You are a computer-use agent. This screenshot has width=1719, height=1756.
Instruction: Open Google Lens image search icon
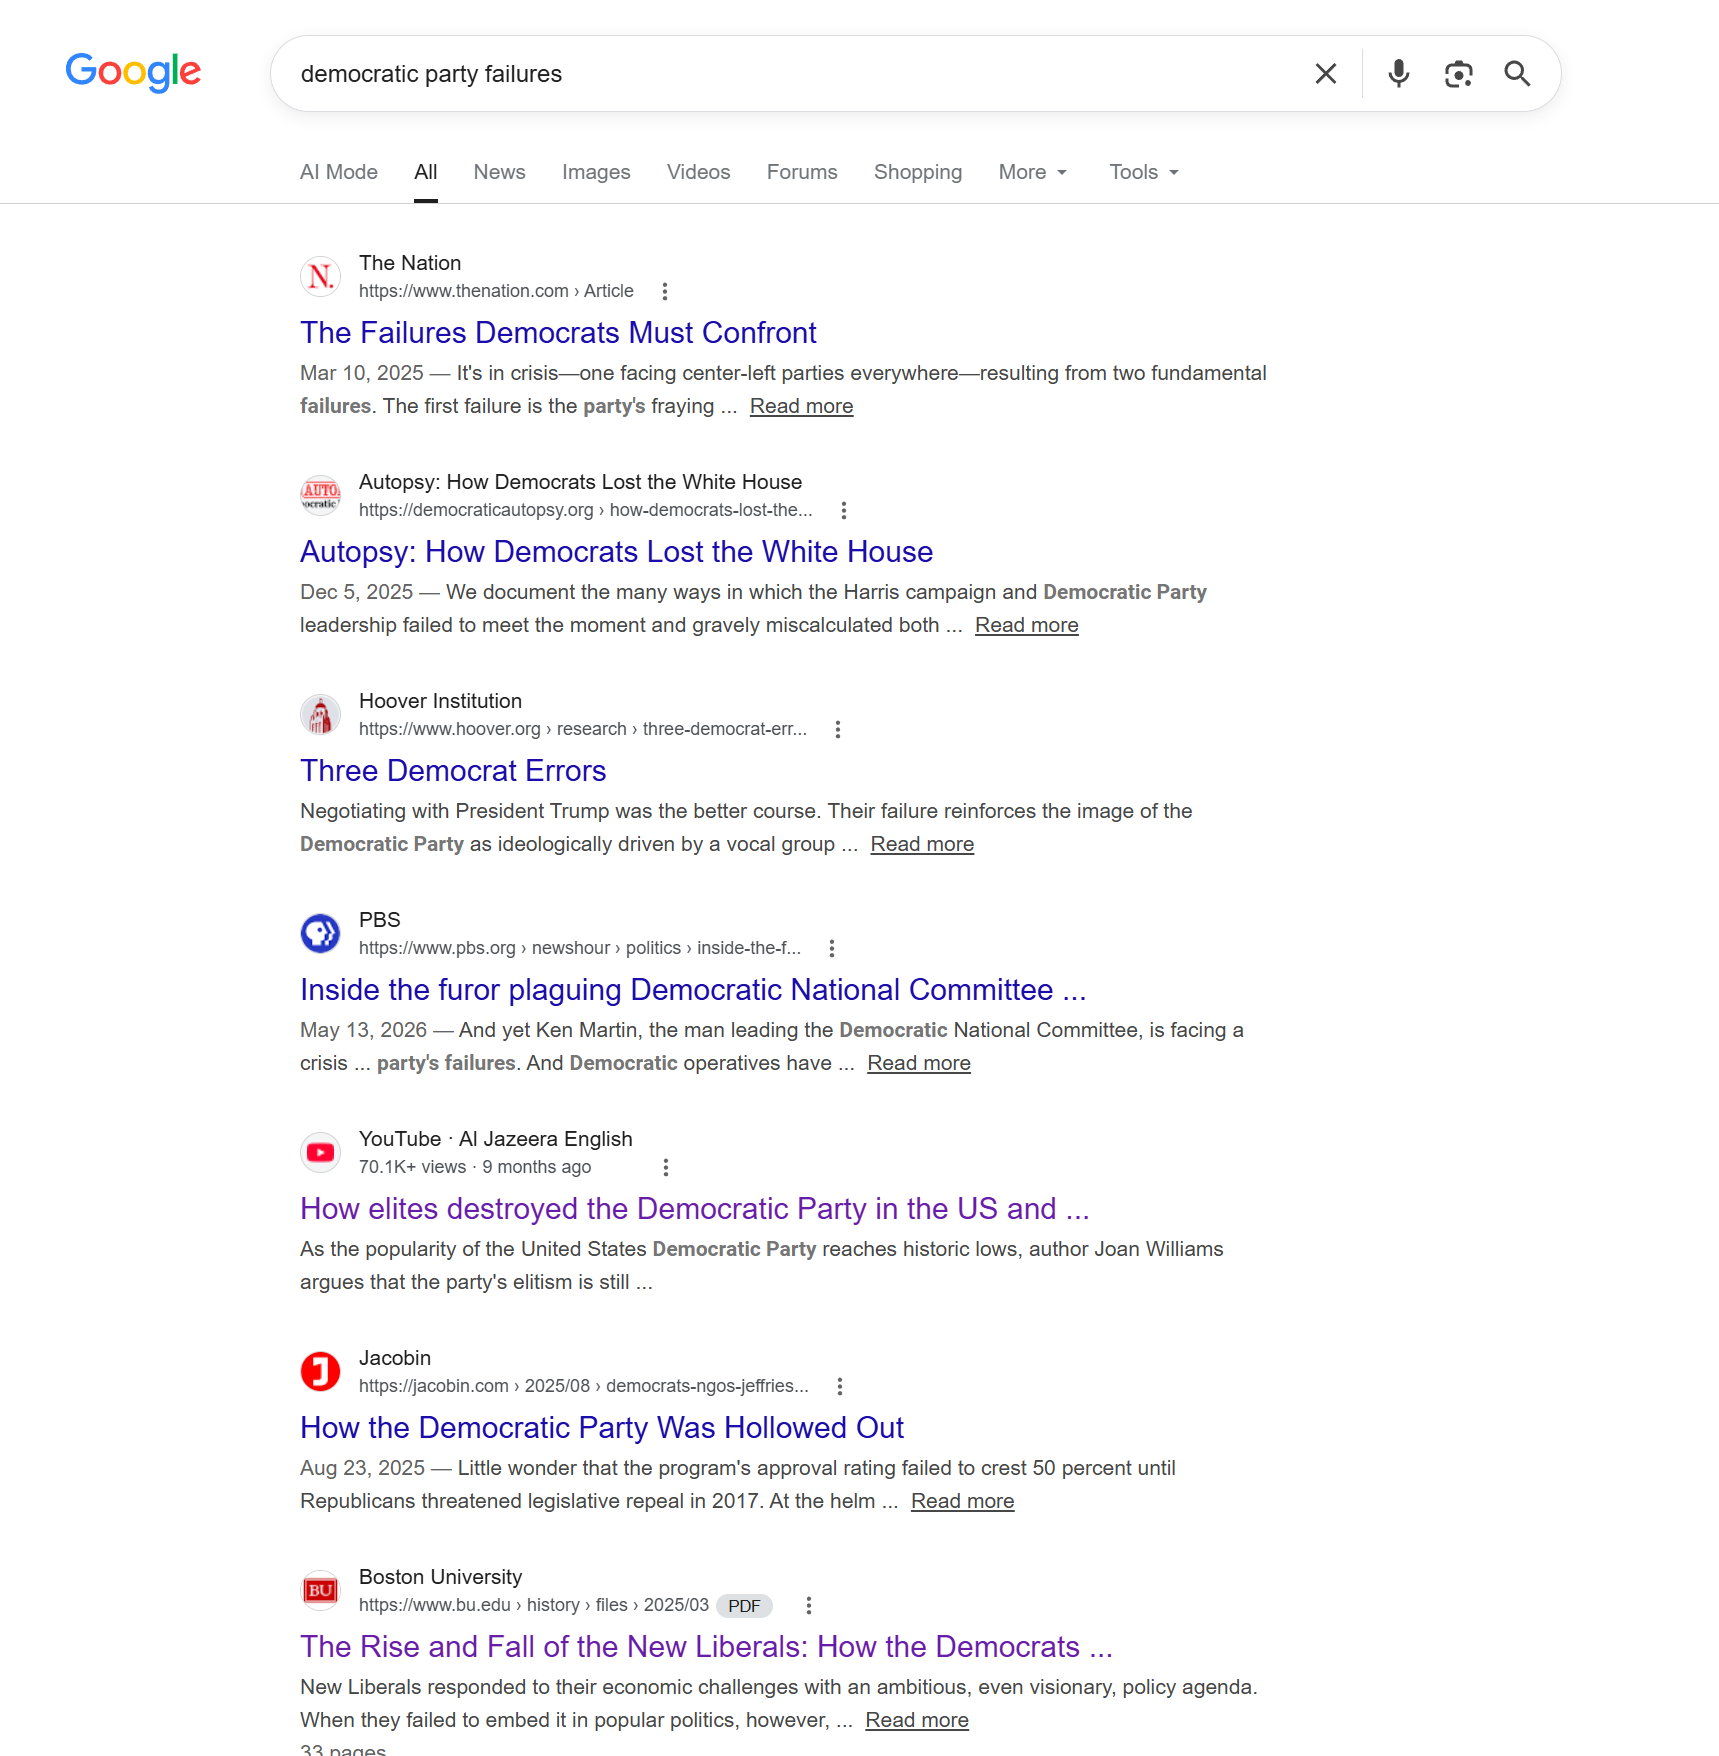pos(1458,74)
